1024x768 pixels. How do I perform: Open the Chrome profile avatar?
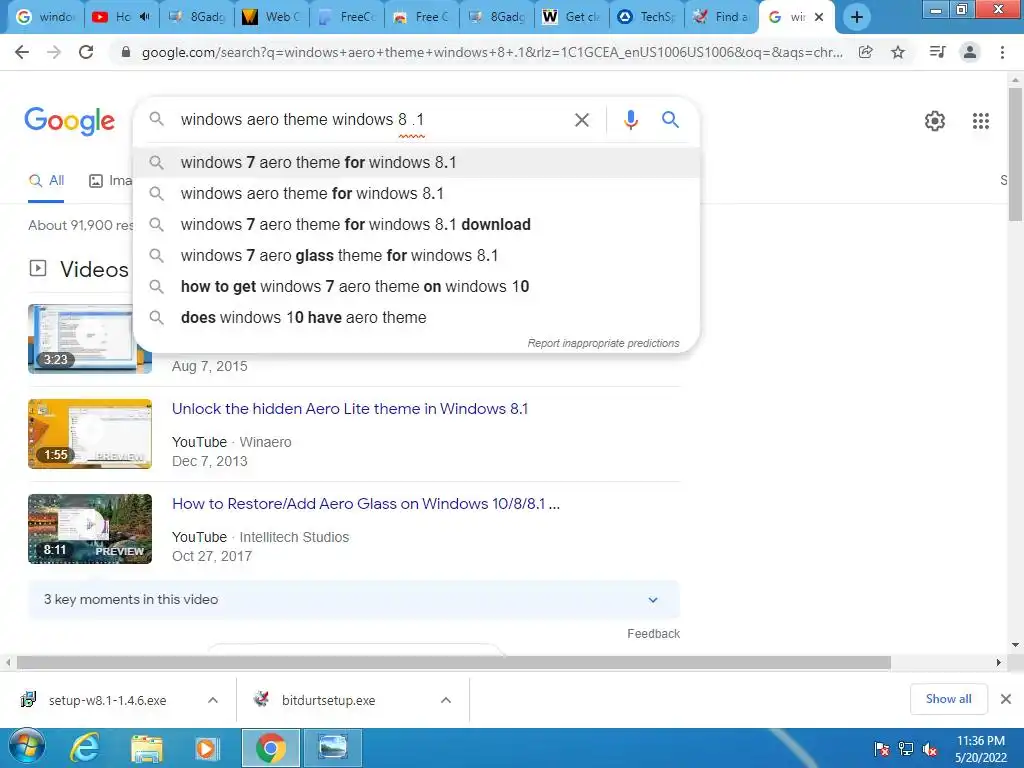[970, 52]
